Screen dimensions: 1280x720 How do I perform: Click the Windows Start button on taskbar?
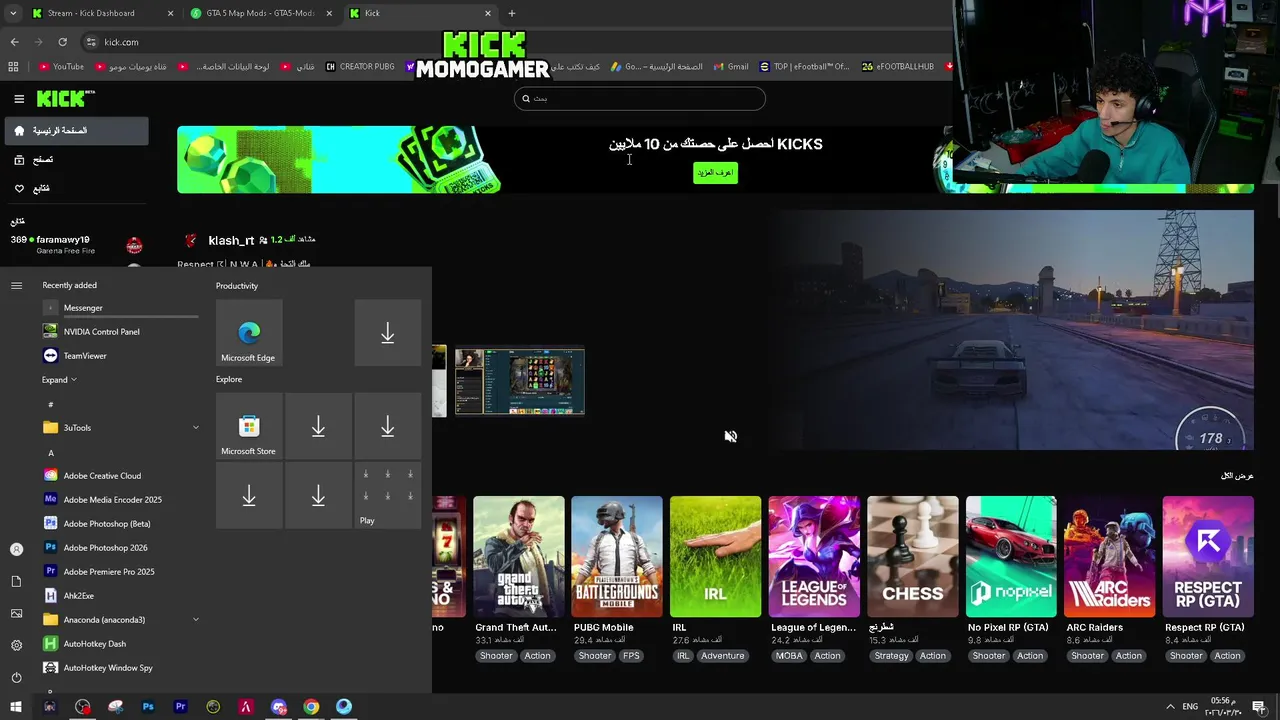16,707
